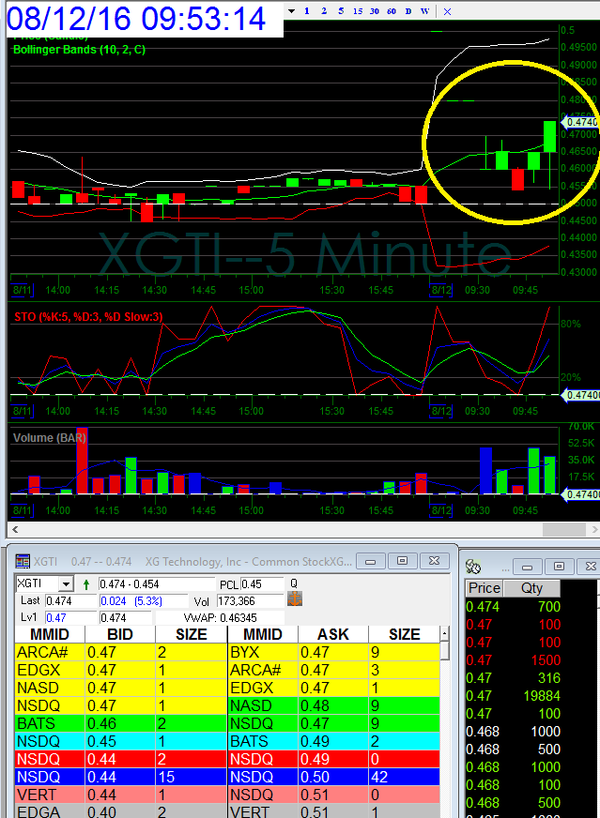The width and height of the screenshot is (600, 818).
Task: Select the 1-minute chart interval
Action: pyautogui.click(x=307, y=11)
